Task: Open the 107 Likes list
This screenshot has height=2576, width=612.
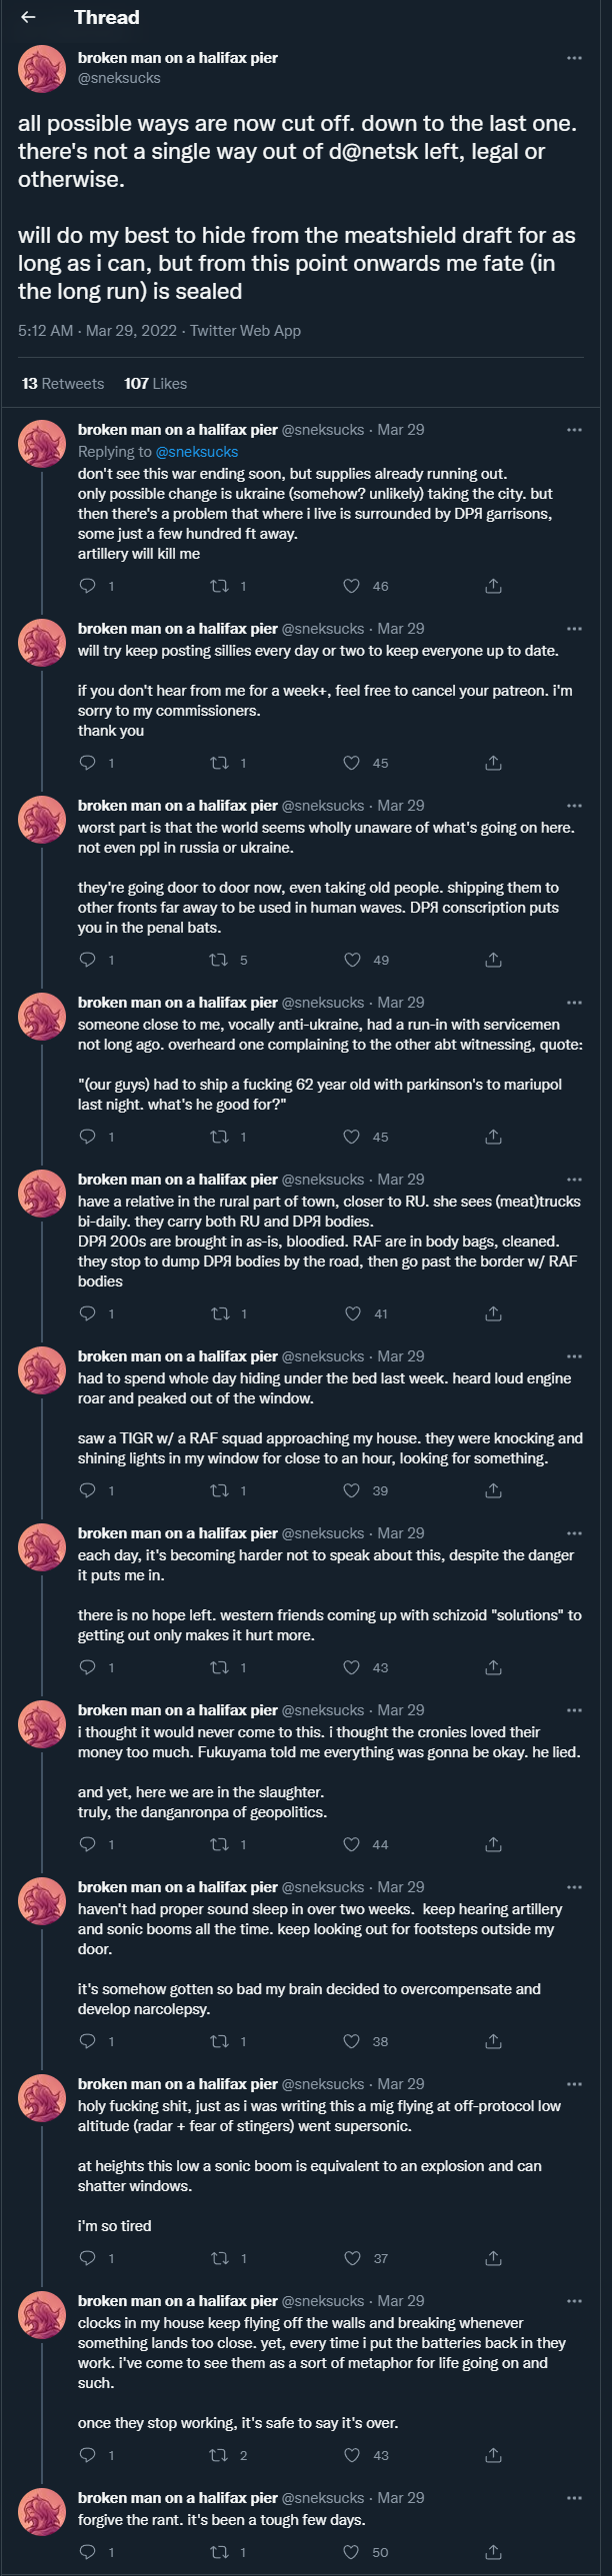Action: tap(155, 384)
